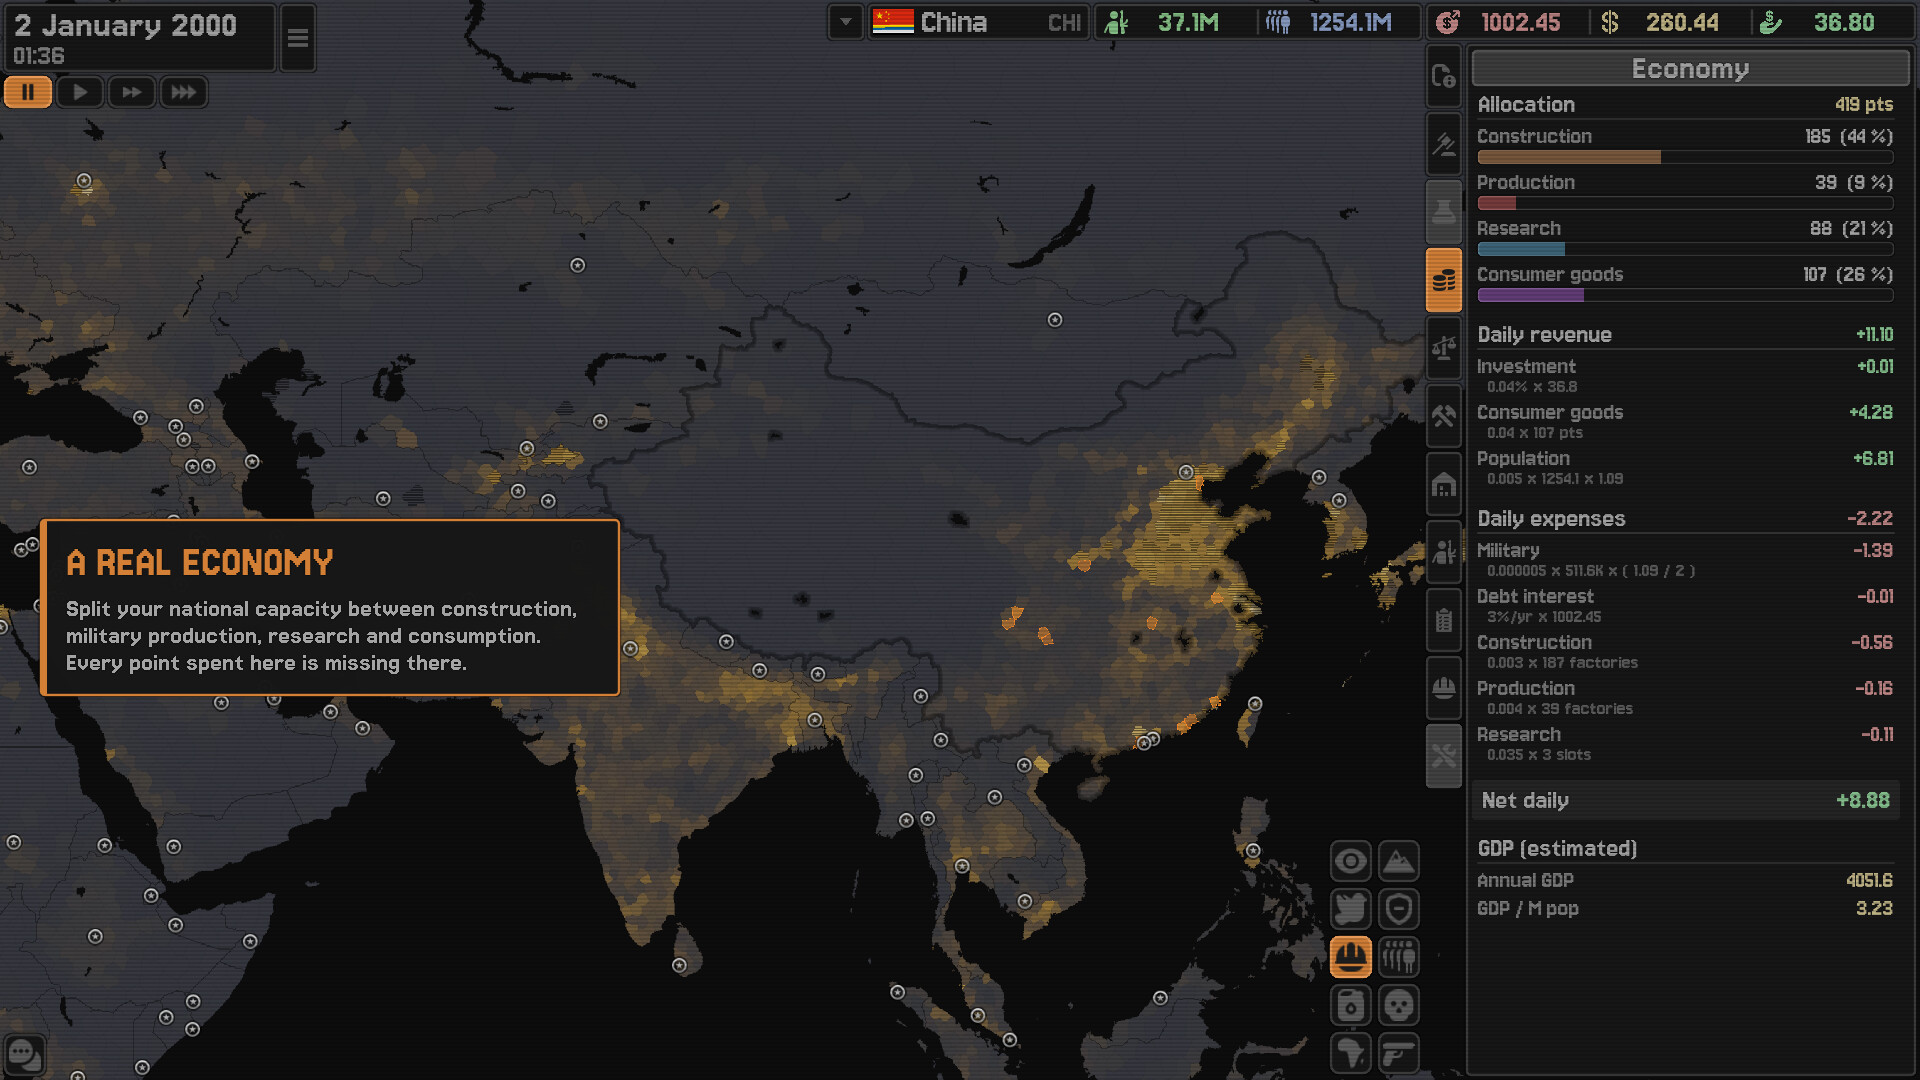This screenshot has height=1080, width=1920.
Task: Click the China country name selector
Action: point(978,22)
